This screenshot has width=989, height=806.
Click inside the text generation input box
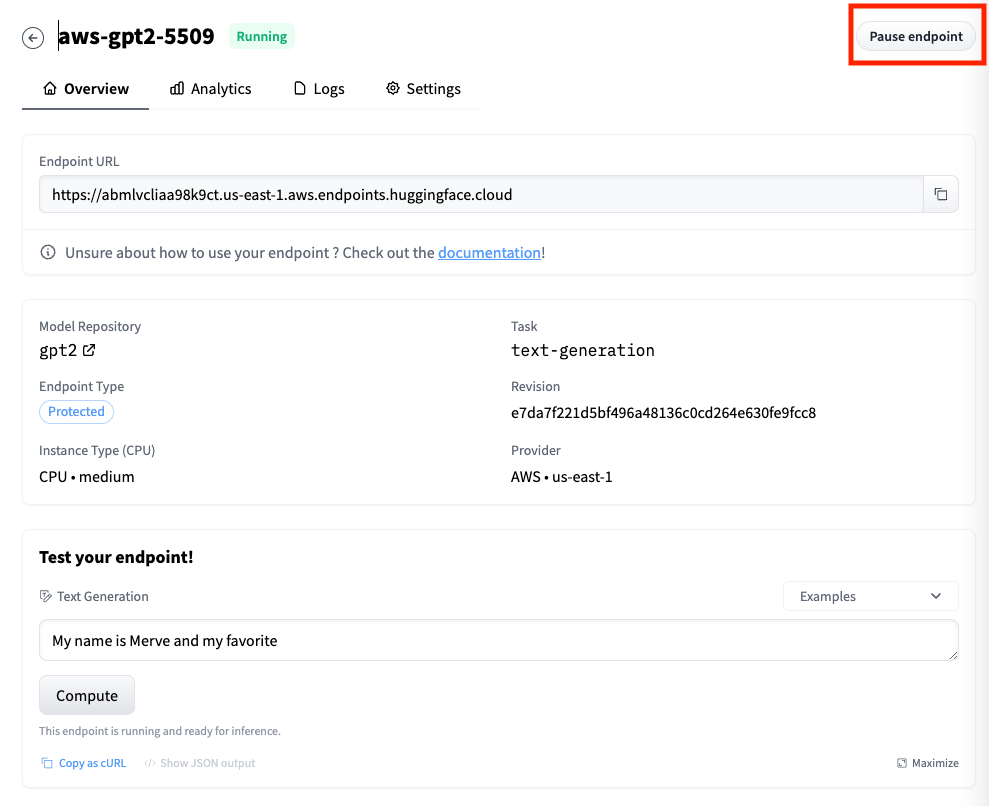click(498, 640)
